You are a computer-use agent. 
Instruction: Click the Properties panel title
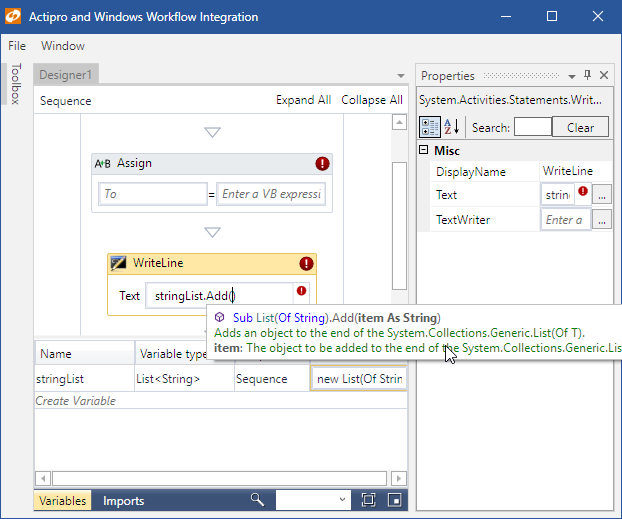447,75
